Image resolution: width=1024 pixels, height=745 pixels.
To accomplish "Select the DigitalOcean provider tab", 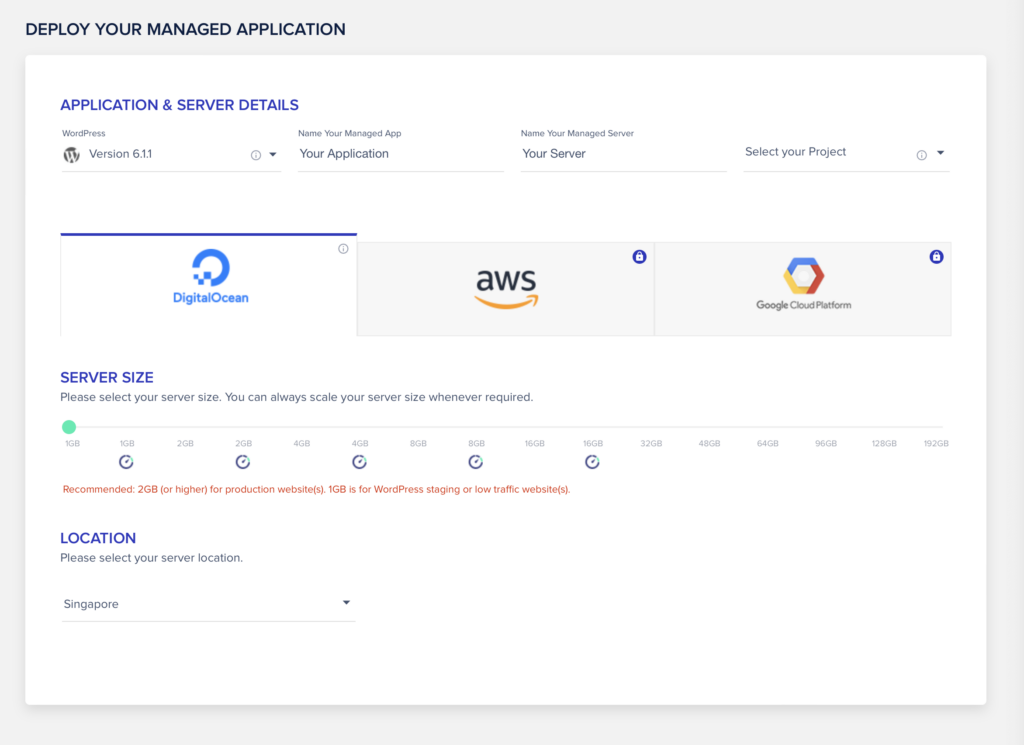I will 209,285.
